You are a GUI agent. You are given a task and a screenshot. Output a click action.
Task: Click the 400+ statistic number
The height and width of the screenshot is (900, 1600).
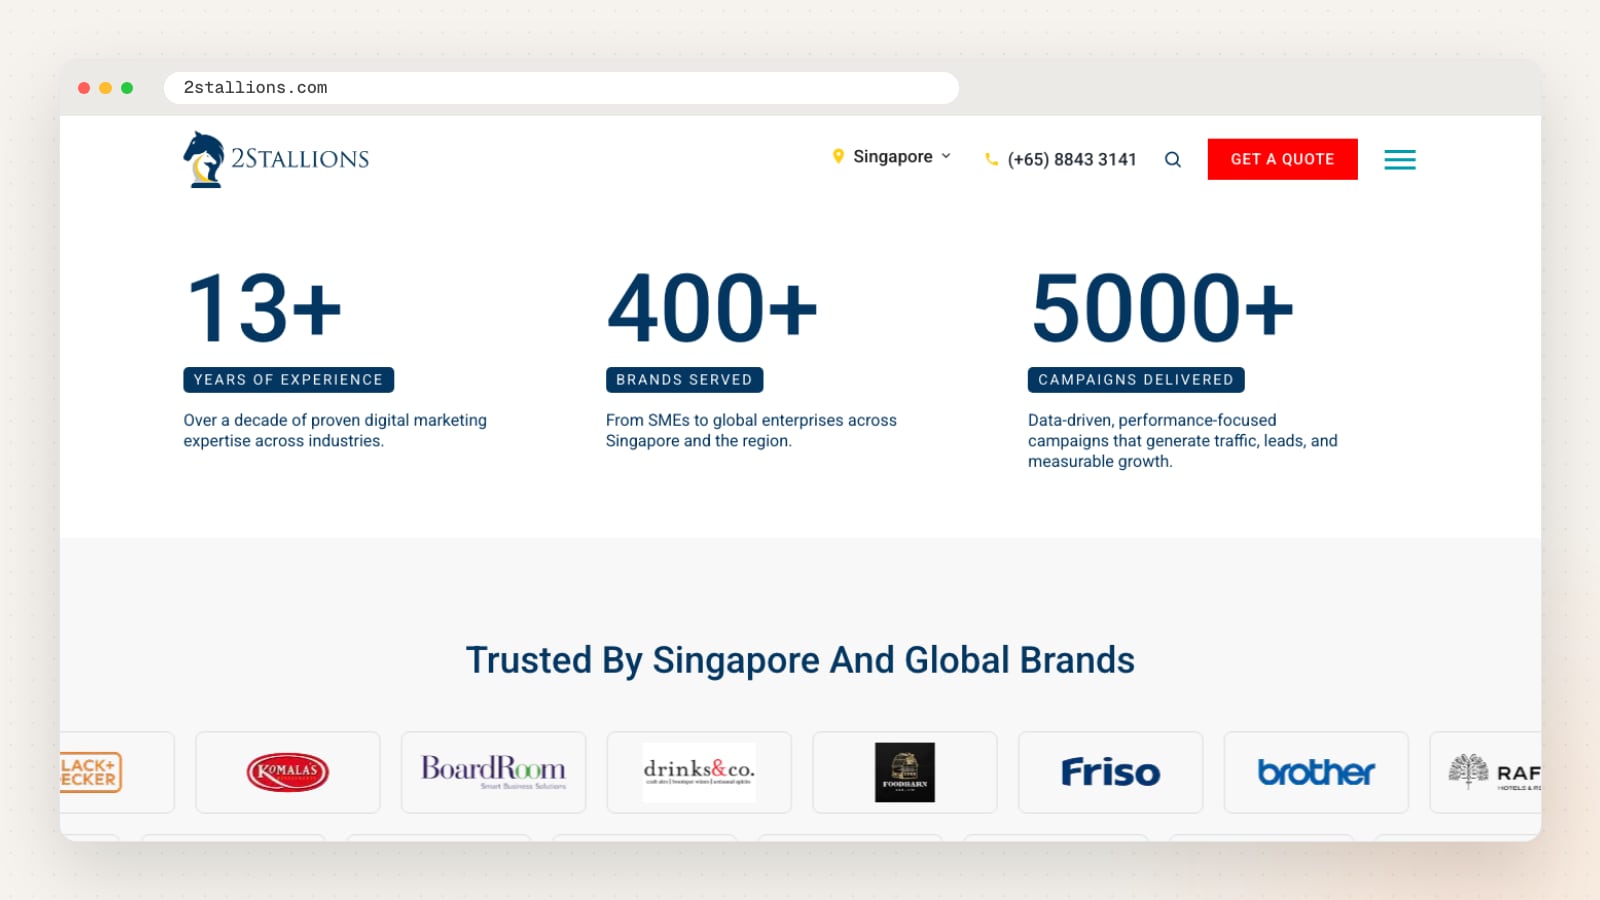[713, 308]
